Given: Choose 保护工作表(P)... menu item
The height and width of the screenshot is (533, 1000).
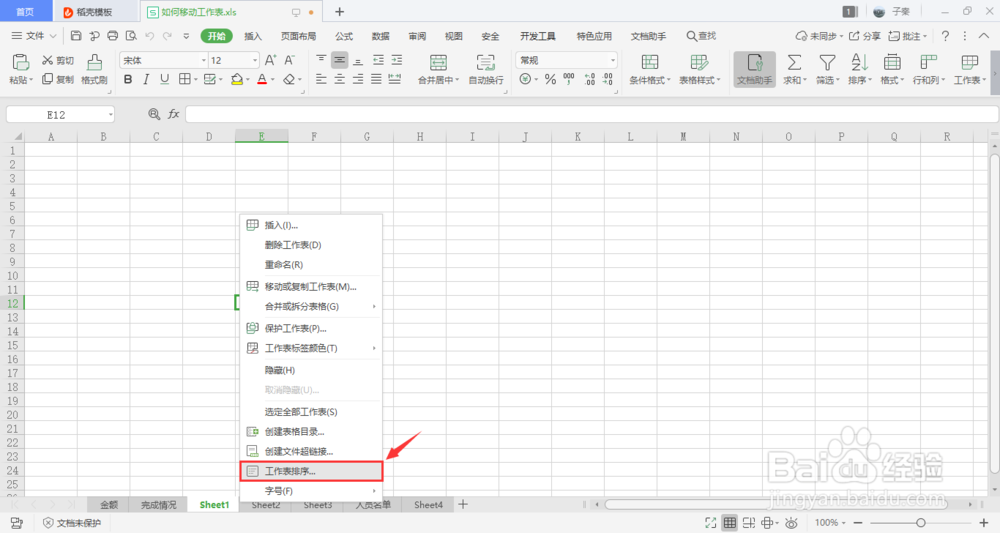Looking at the screenshot, I should (311, 328).
